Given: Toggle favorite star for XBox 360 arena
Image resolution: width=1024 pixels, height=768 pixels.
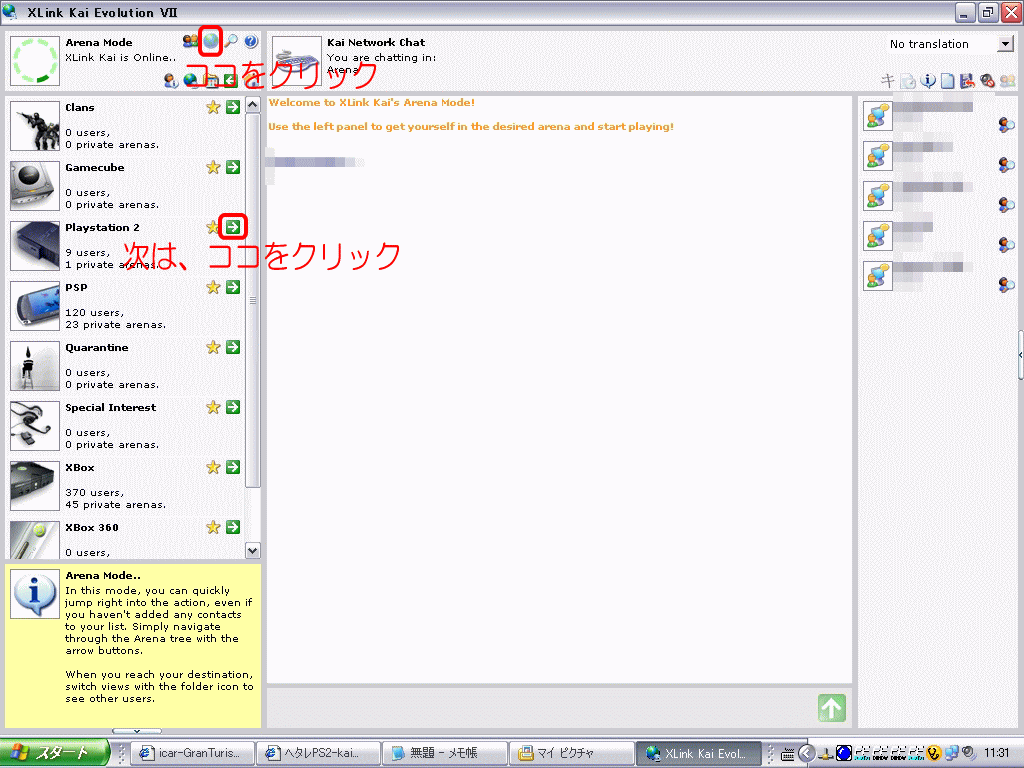Looking at the screenshot, I should (213, 527).
